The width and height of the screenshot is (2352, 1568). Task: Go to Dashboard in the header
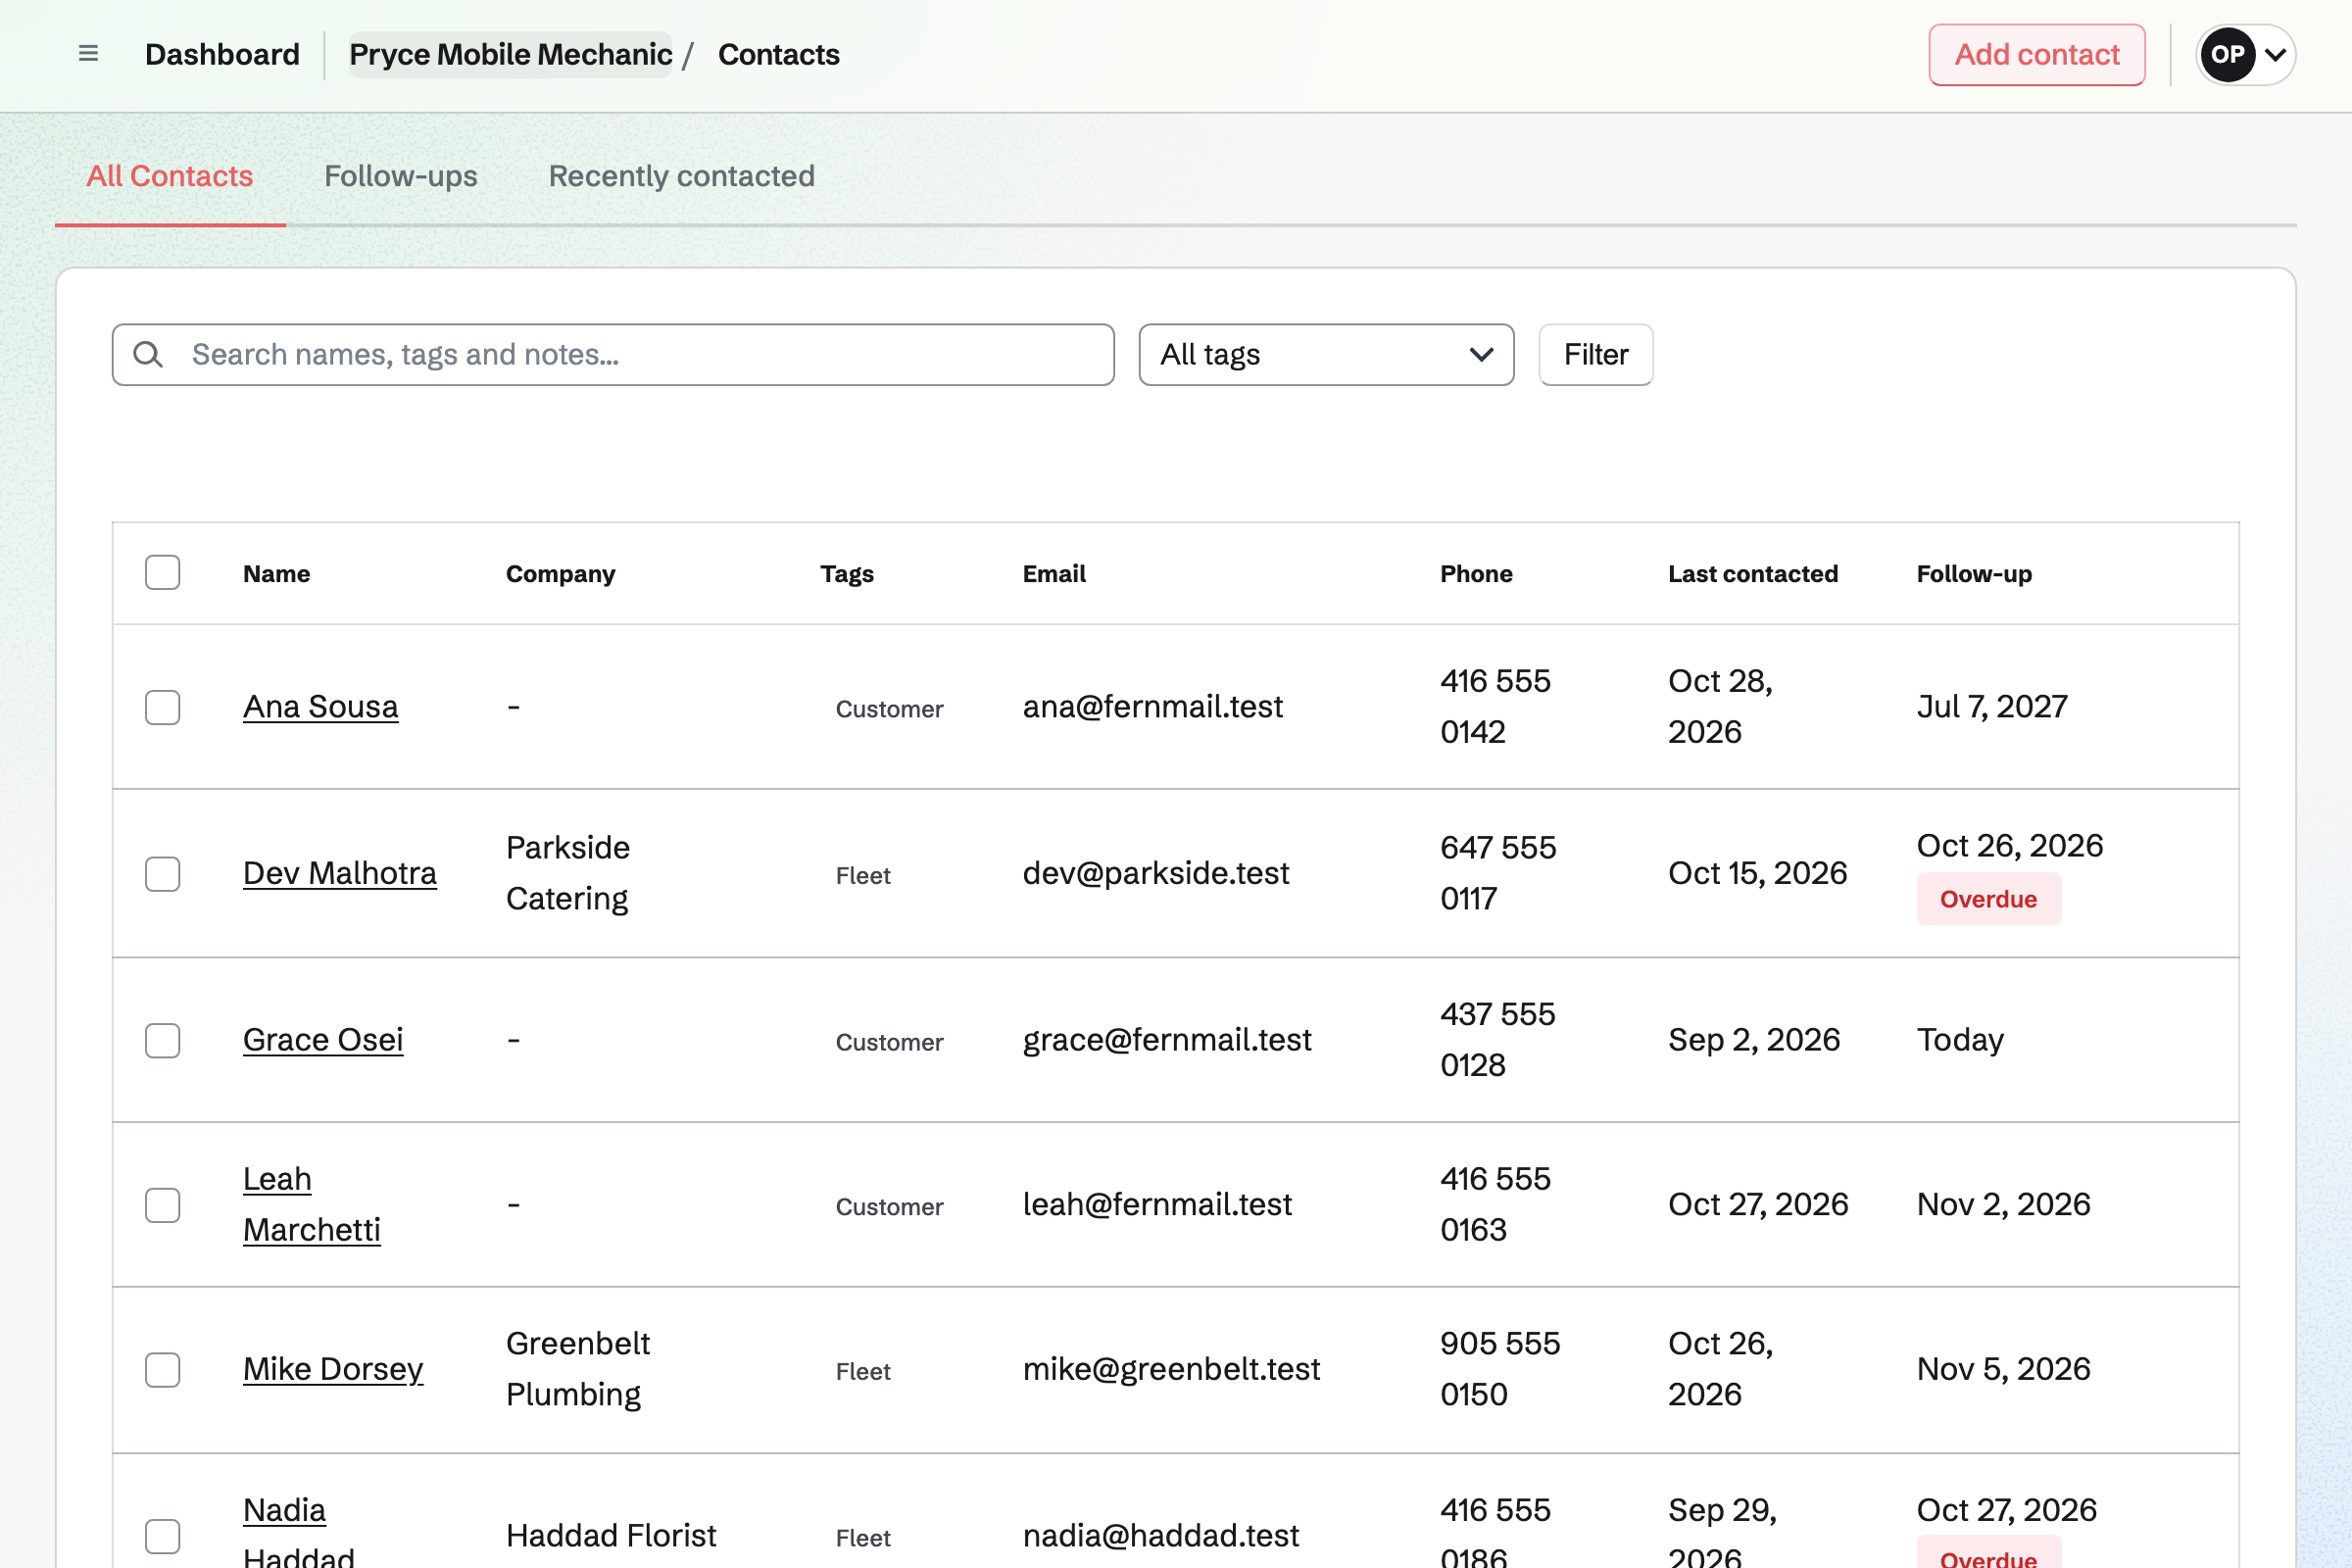(x=222, y=54)
